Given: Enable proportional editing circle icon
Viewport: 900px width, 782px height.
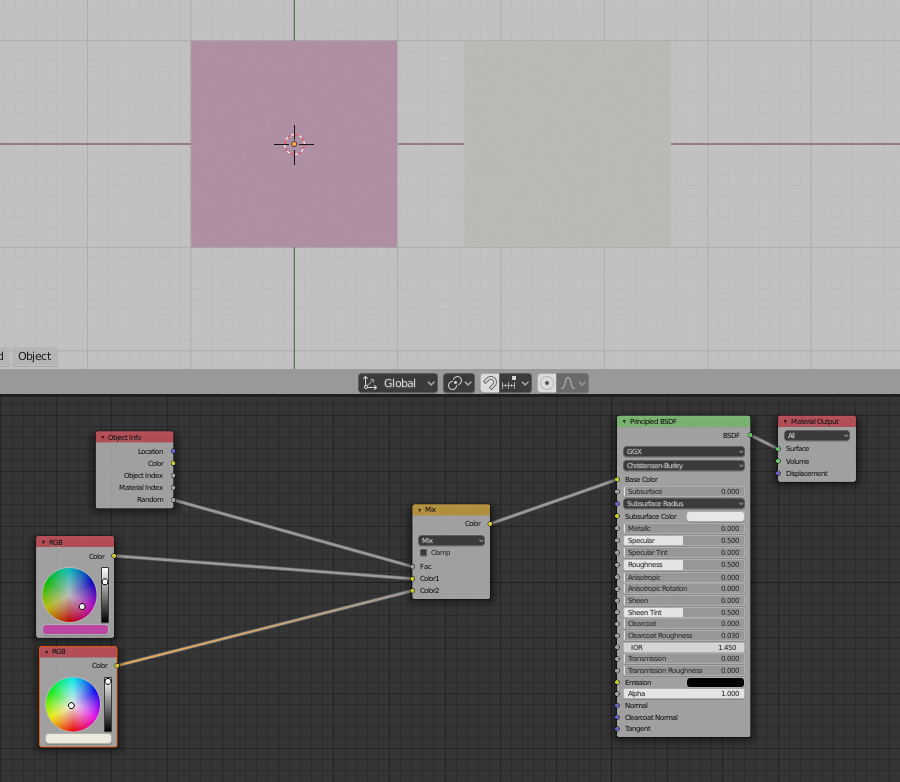Looking at the screenshot, I should tap(547, 383).
